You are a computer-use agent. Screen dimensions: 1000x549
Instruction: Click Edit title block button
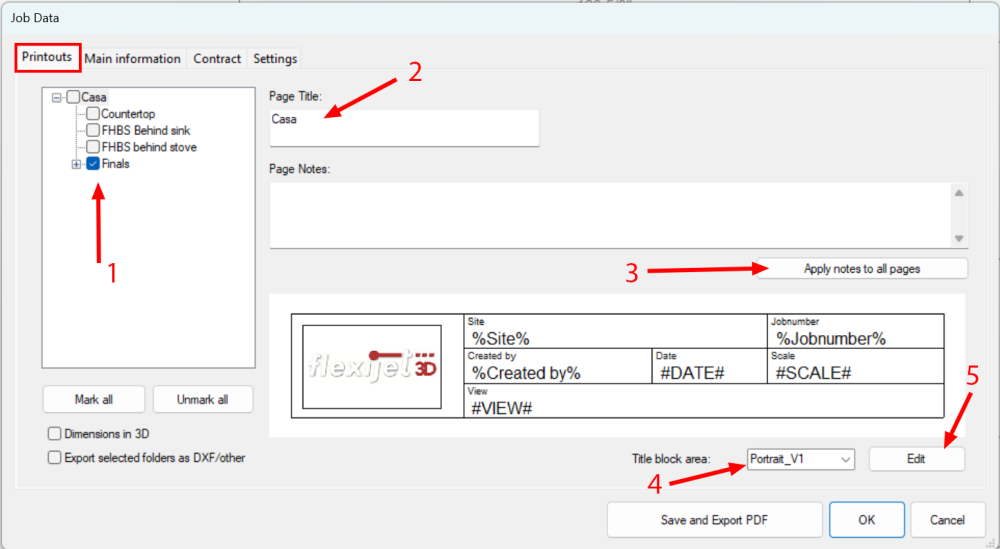point(916,459)
